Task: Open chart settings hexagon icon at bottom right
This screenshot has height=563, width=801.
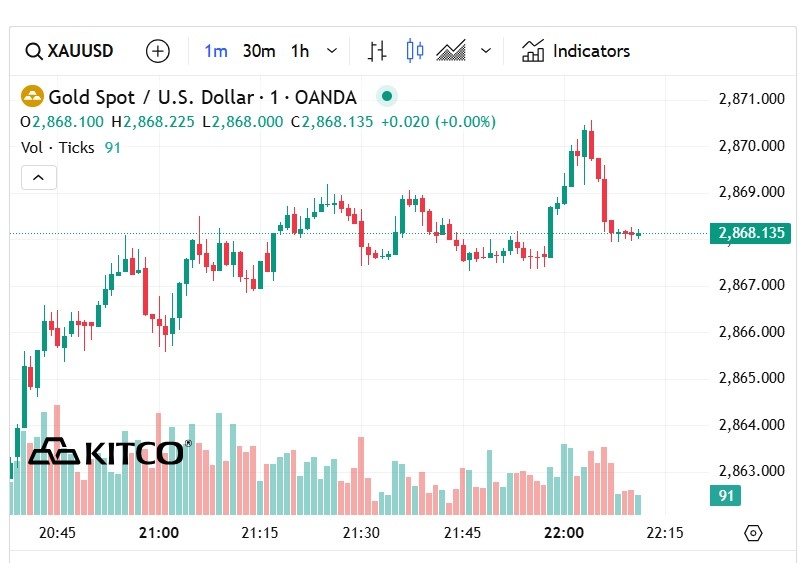Action: pos(753,533)
